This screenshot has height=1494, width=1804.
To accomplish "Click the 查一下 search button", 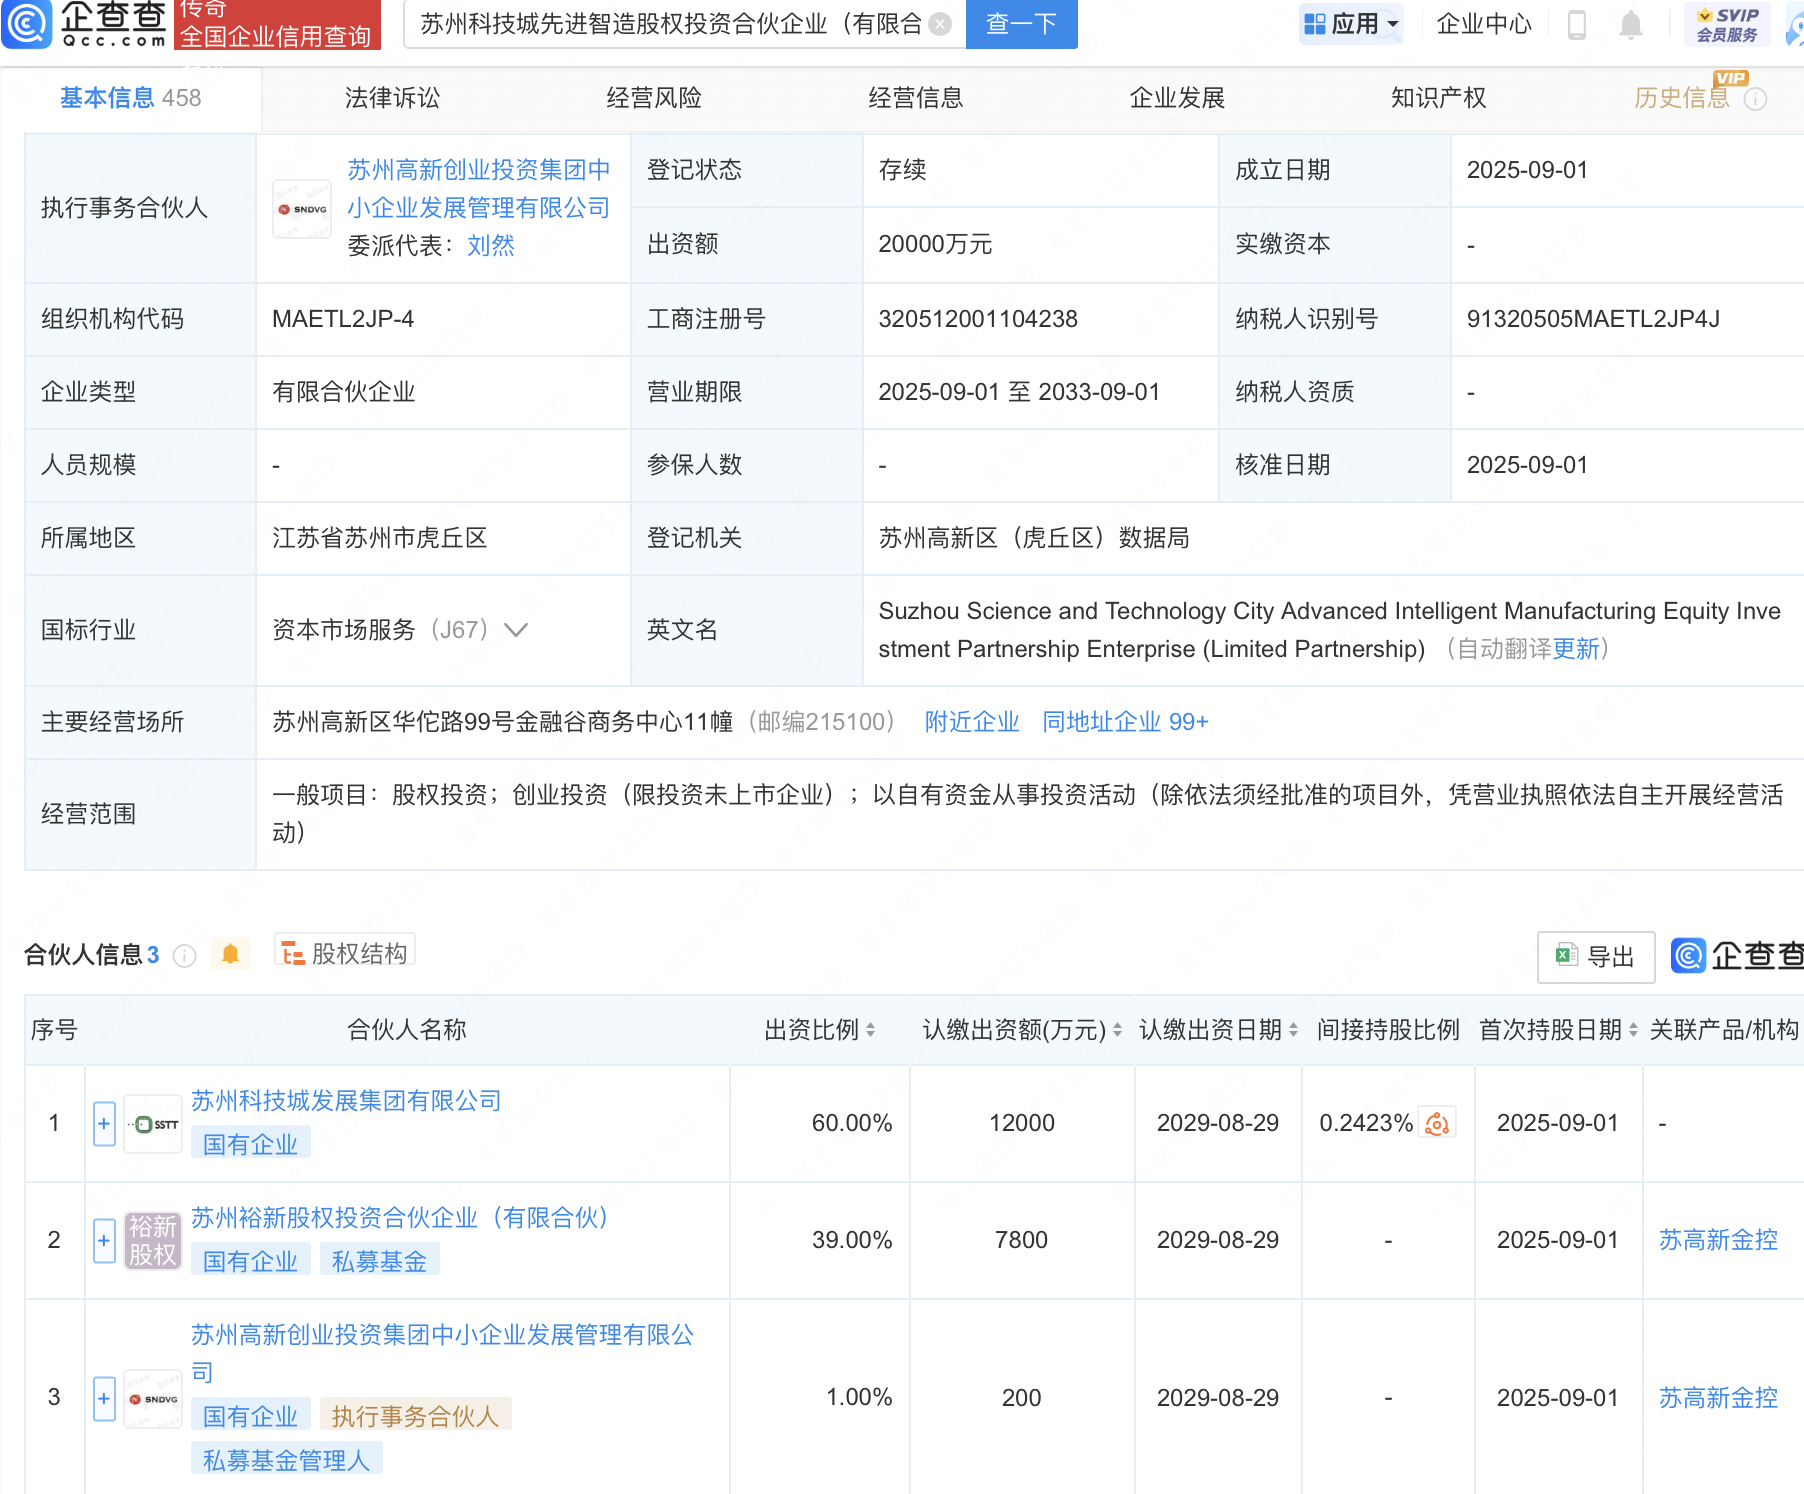I will click(x=1021, y=24).
